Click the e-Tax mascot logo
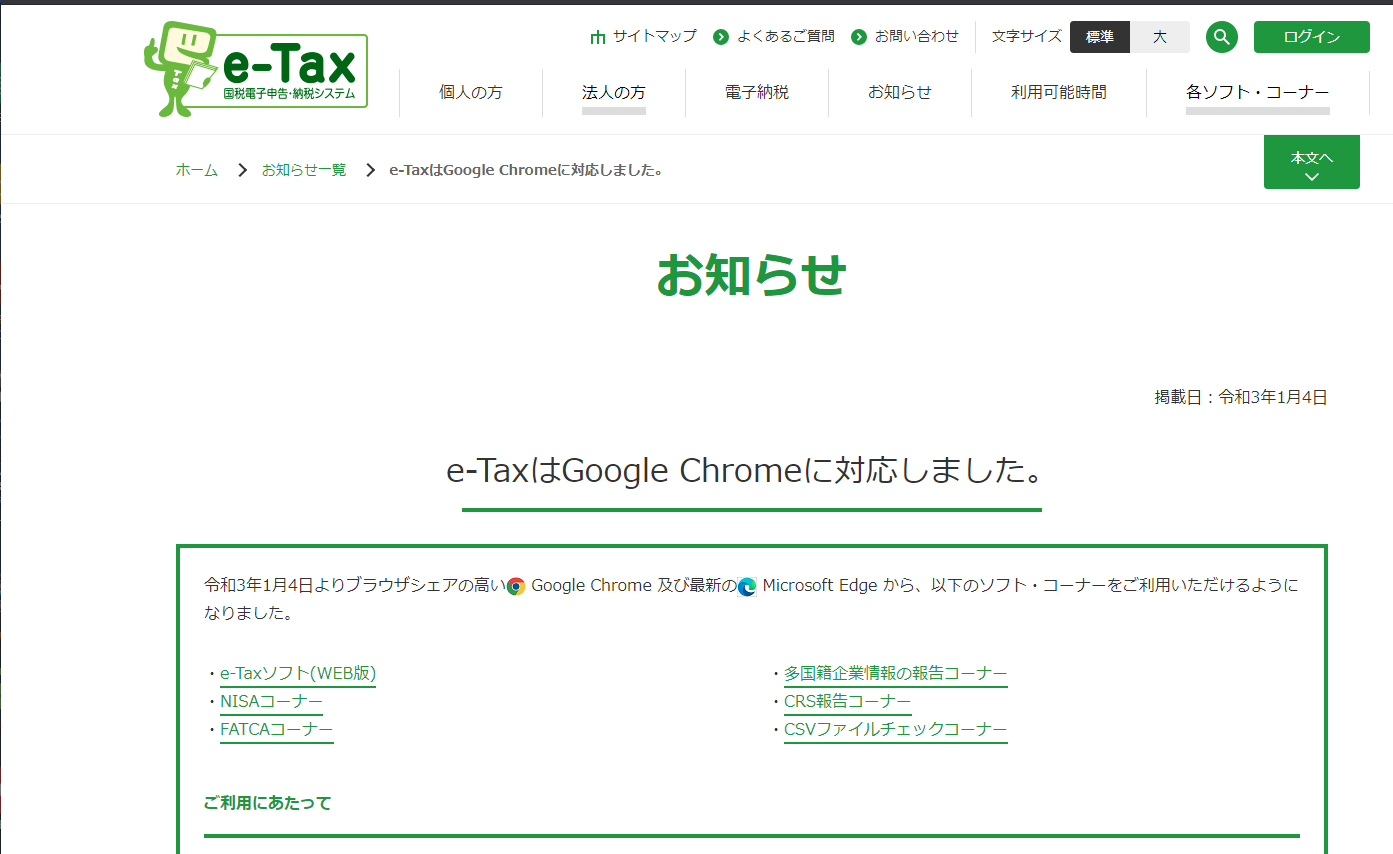 tap(256, 69)
